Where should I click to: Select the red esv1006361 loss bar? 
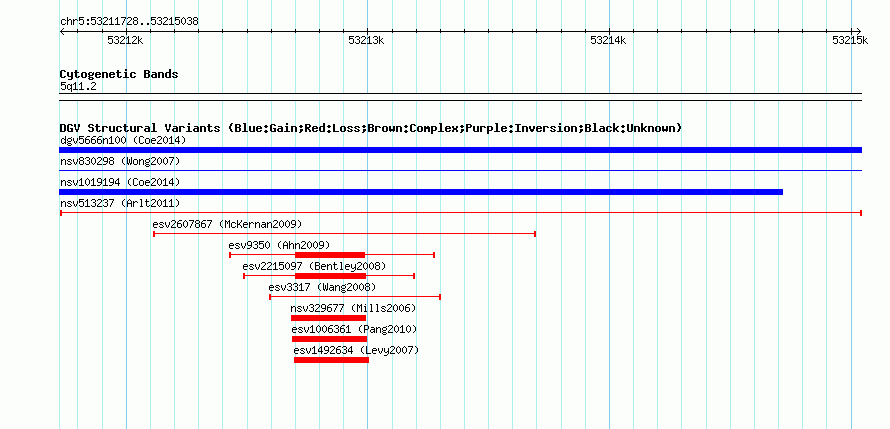[x=329, y=339]
